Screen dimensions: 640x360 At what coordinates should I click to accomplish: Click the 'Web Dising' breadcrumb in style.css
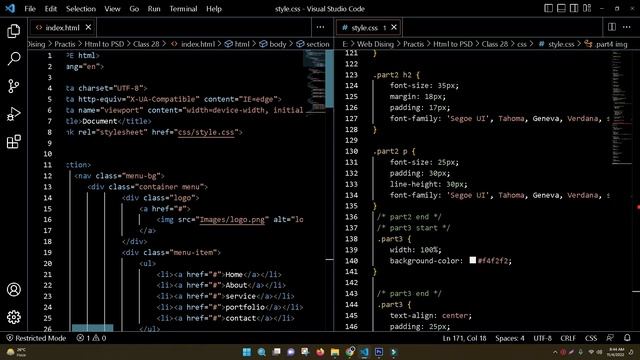click(376, 44)
